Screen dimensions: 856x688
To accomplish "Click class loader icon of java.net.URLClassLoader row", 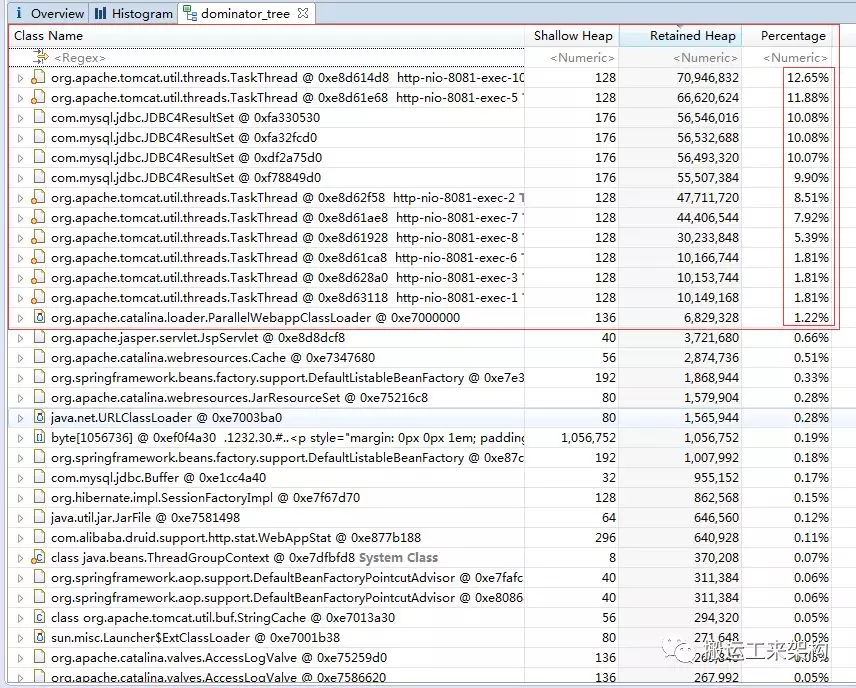I will click(39, 417).
